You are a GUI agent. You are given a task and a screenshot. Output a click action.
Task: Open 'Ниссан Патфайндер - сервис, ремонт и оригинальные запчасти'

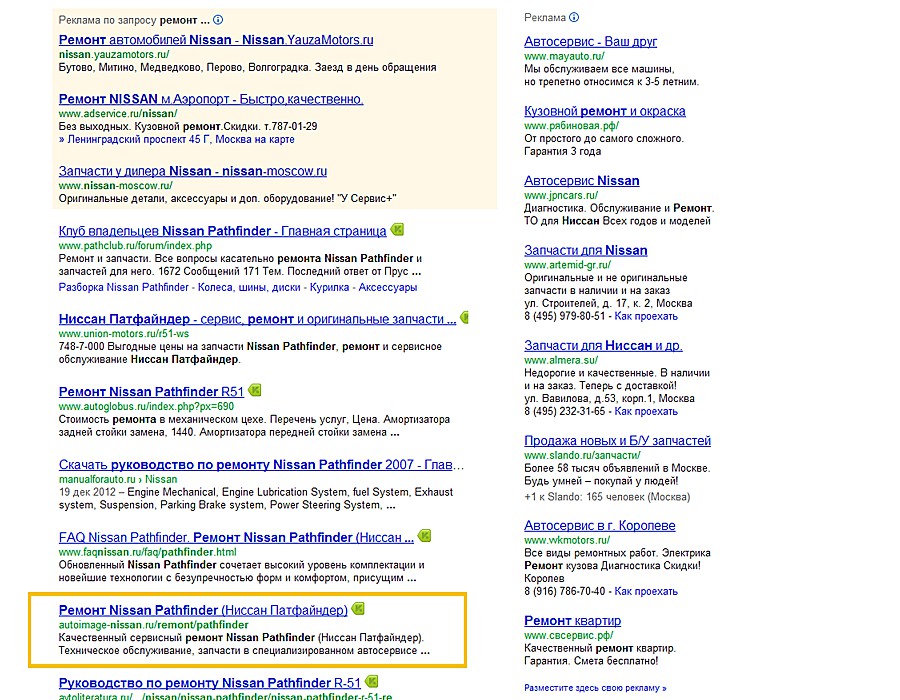257,320
